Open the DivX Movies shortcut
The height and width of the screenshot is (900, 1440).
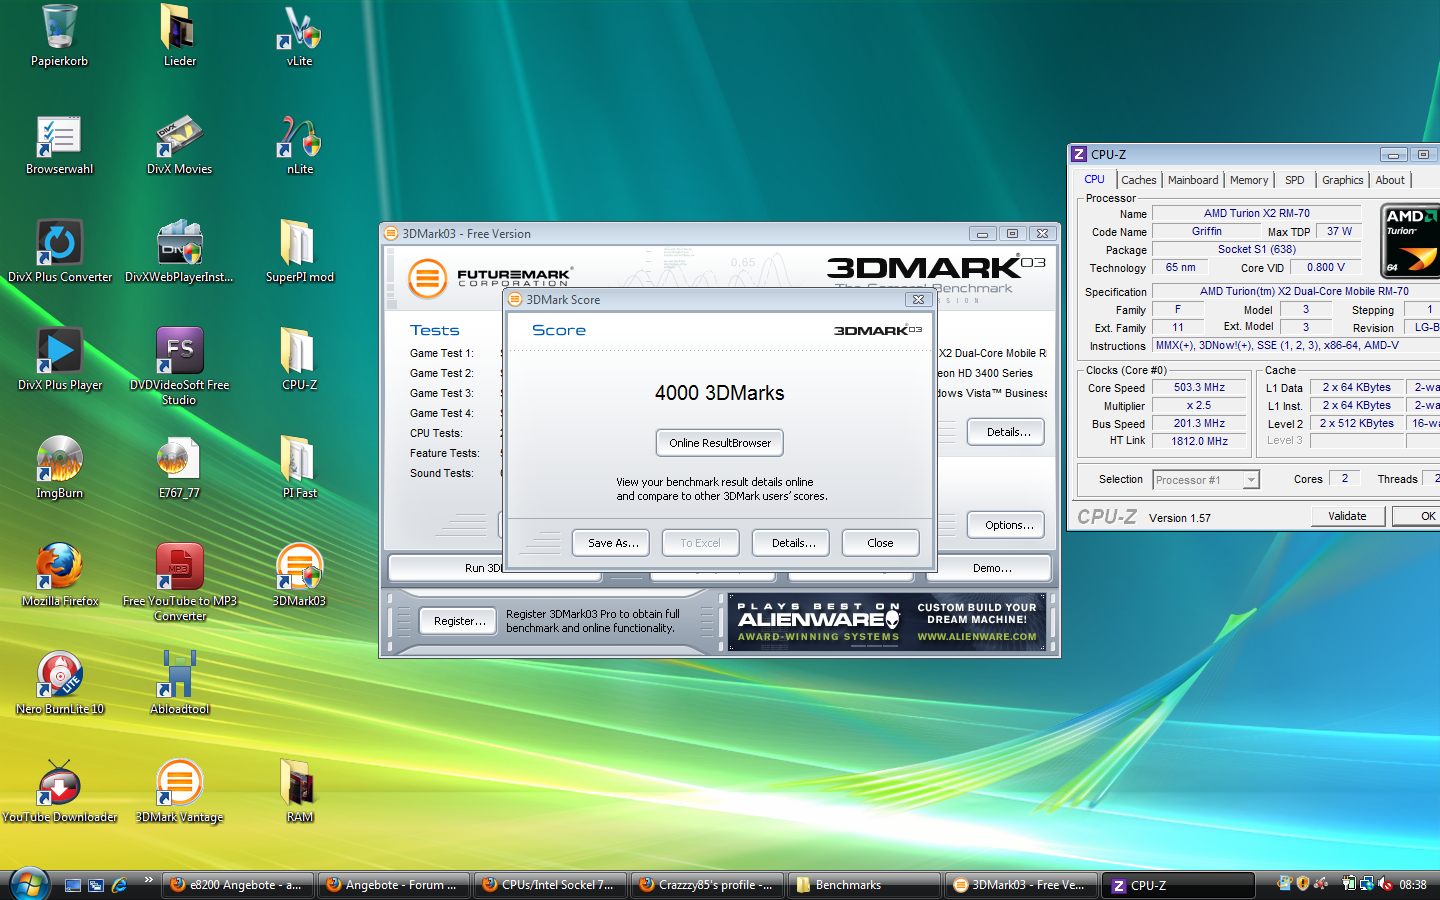point(179,145)
